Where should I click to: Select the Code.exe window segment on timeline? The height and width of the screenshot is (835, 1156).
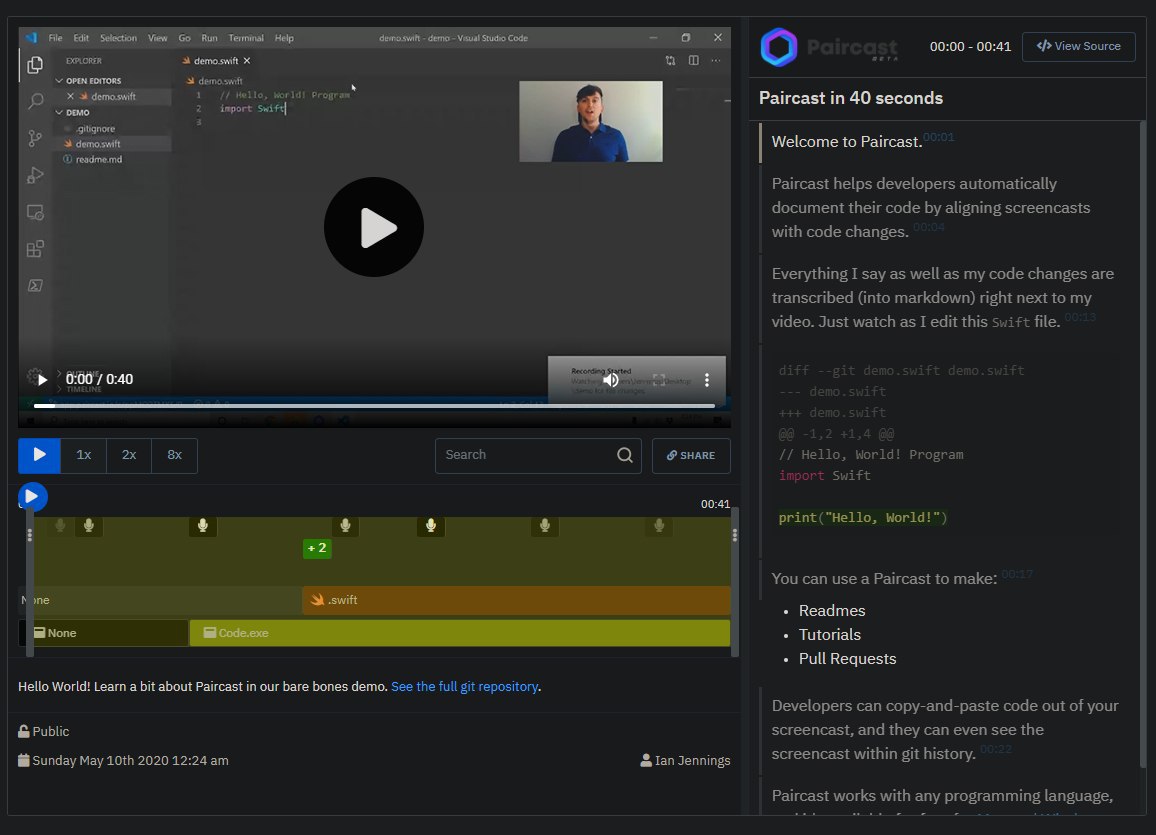click(459, 633)
